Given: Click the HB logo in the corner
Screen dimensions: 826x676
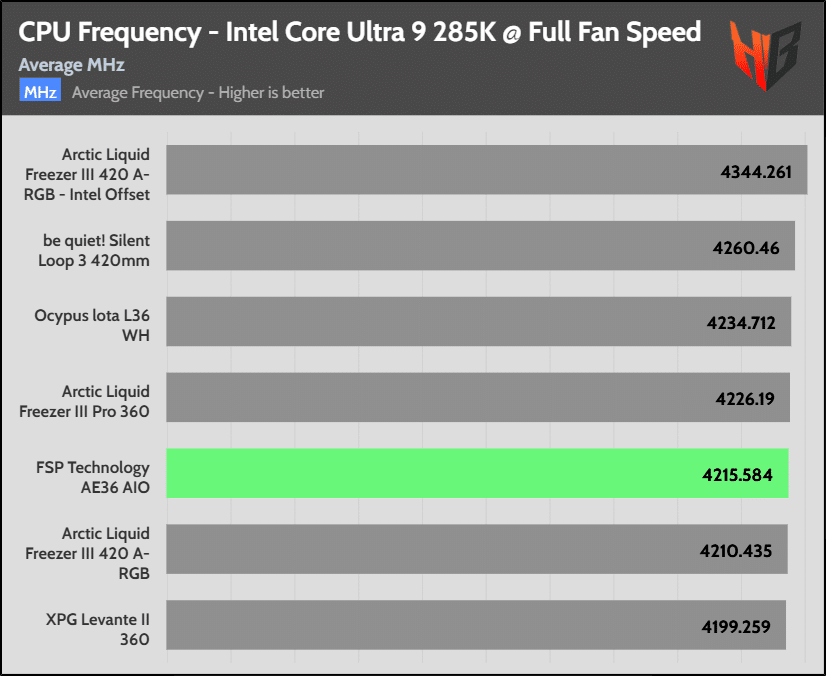Looking at the screenshot, I should click(765, 55).
